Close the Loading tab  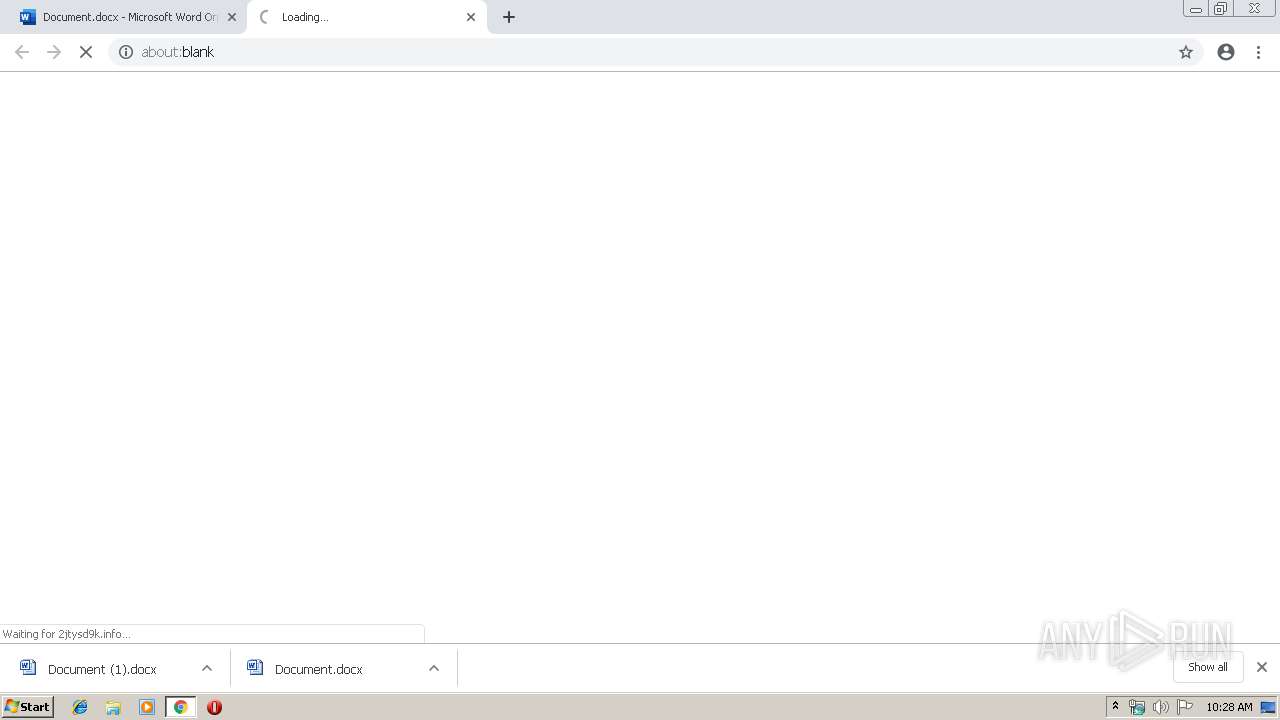(x=471, y=17)
